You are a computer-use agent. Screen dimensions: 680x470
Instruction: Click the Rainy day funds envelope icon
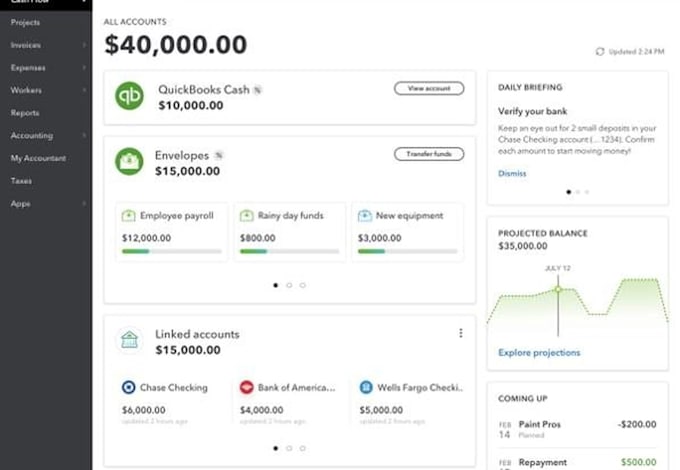pos(246,215)
